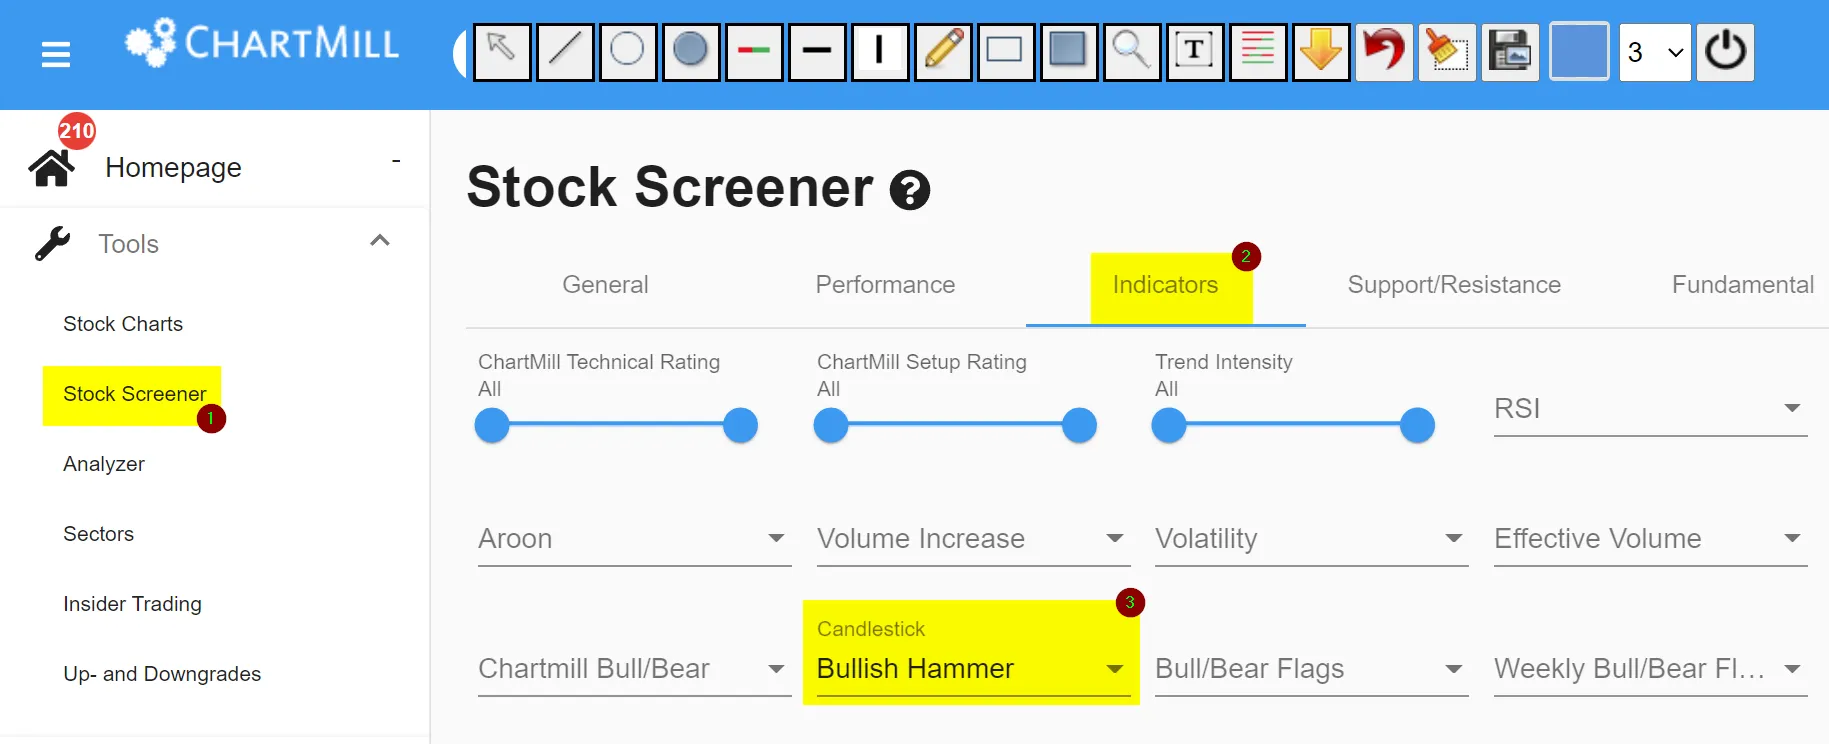
Task: Select the pencil freehand tool
Action: coord(943,51)
